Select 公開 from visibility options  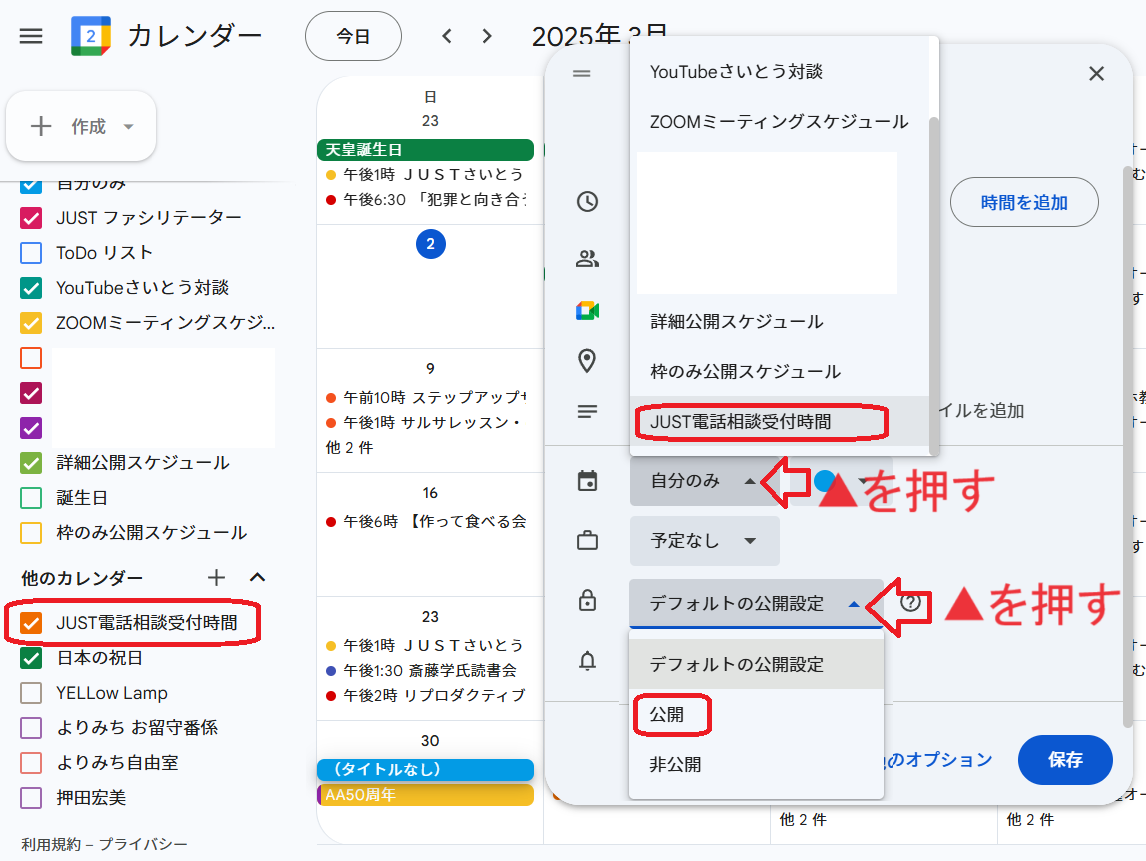[x=670, y=714]
